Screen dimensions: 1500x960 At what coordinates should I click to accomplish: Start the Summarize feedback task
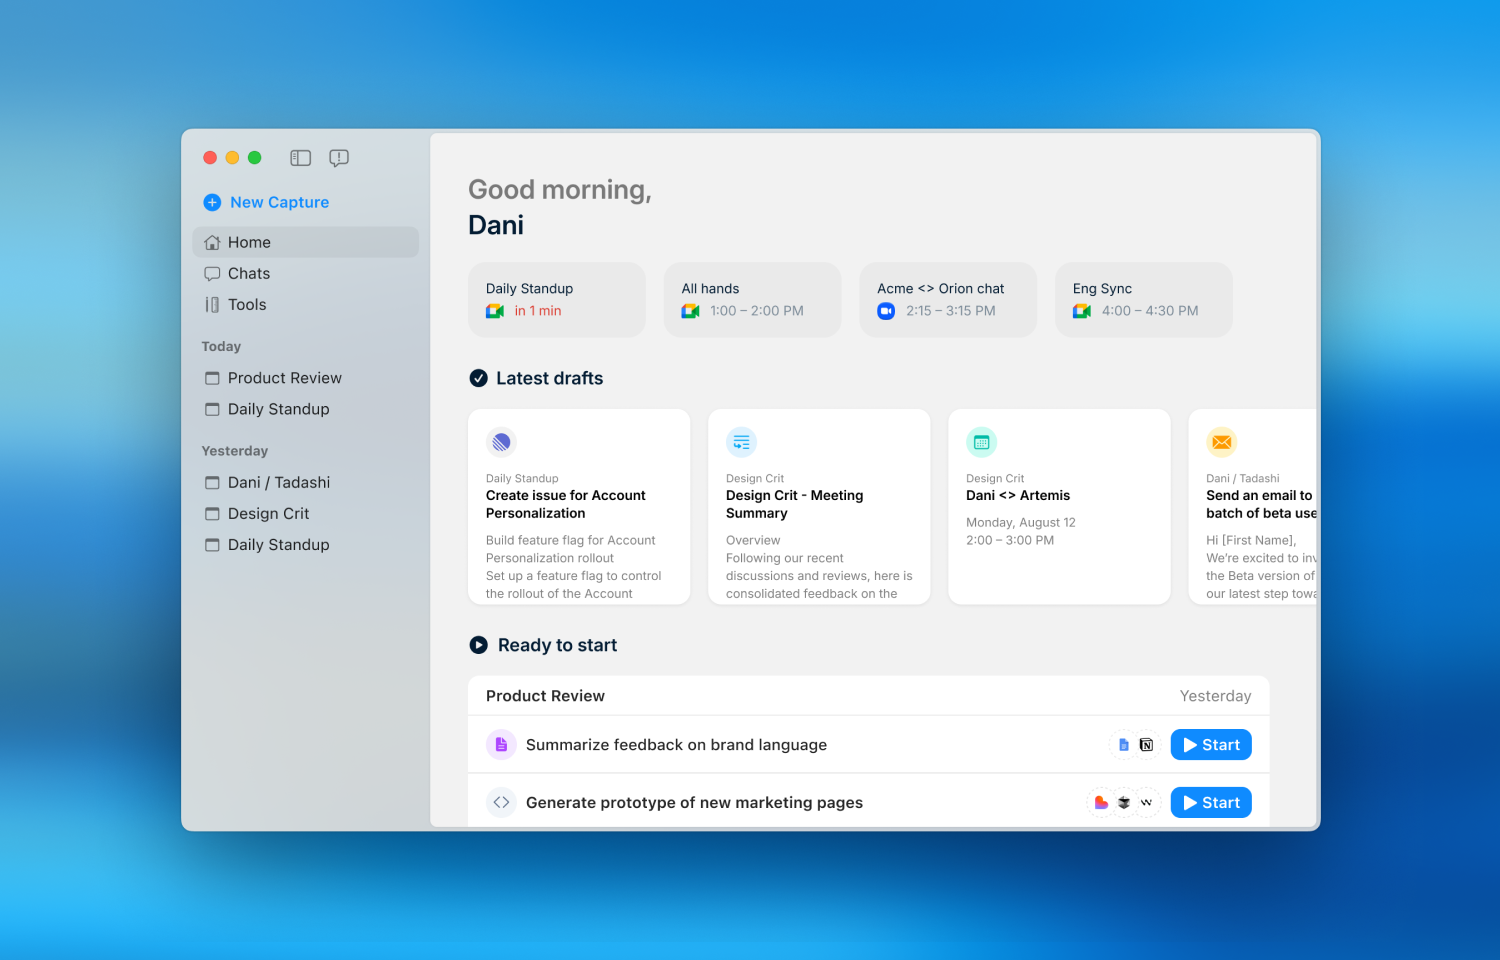[x=1211, y=744]
